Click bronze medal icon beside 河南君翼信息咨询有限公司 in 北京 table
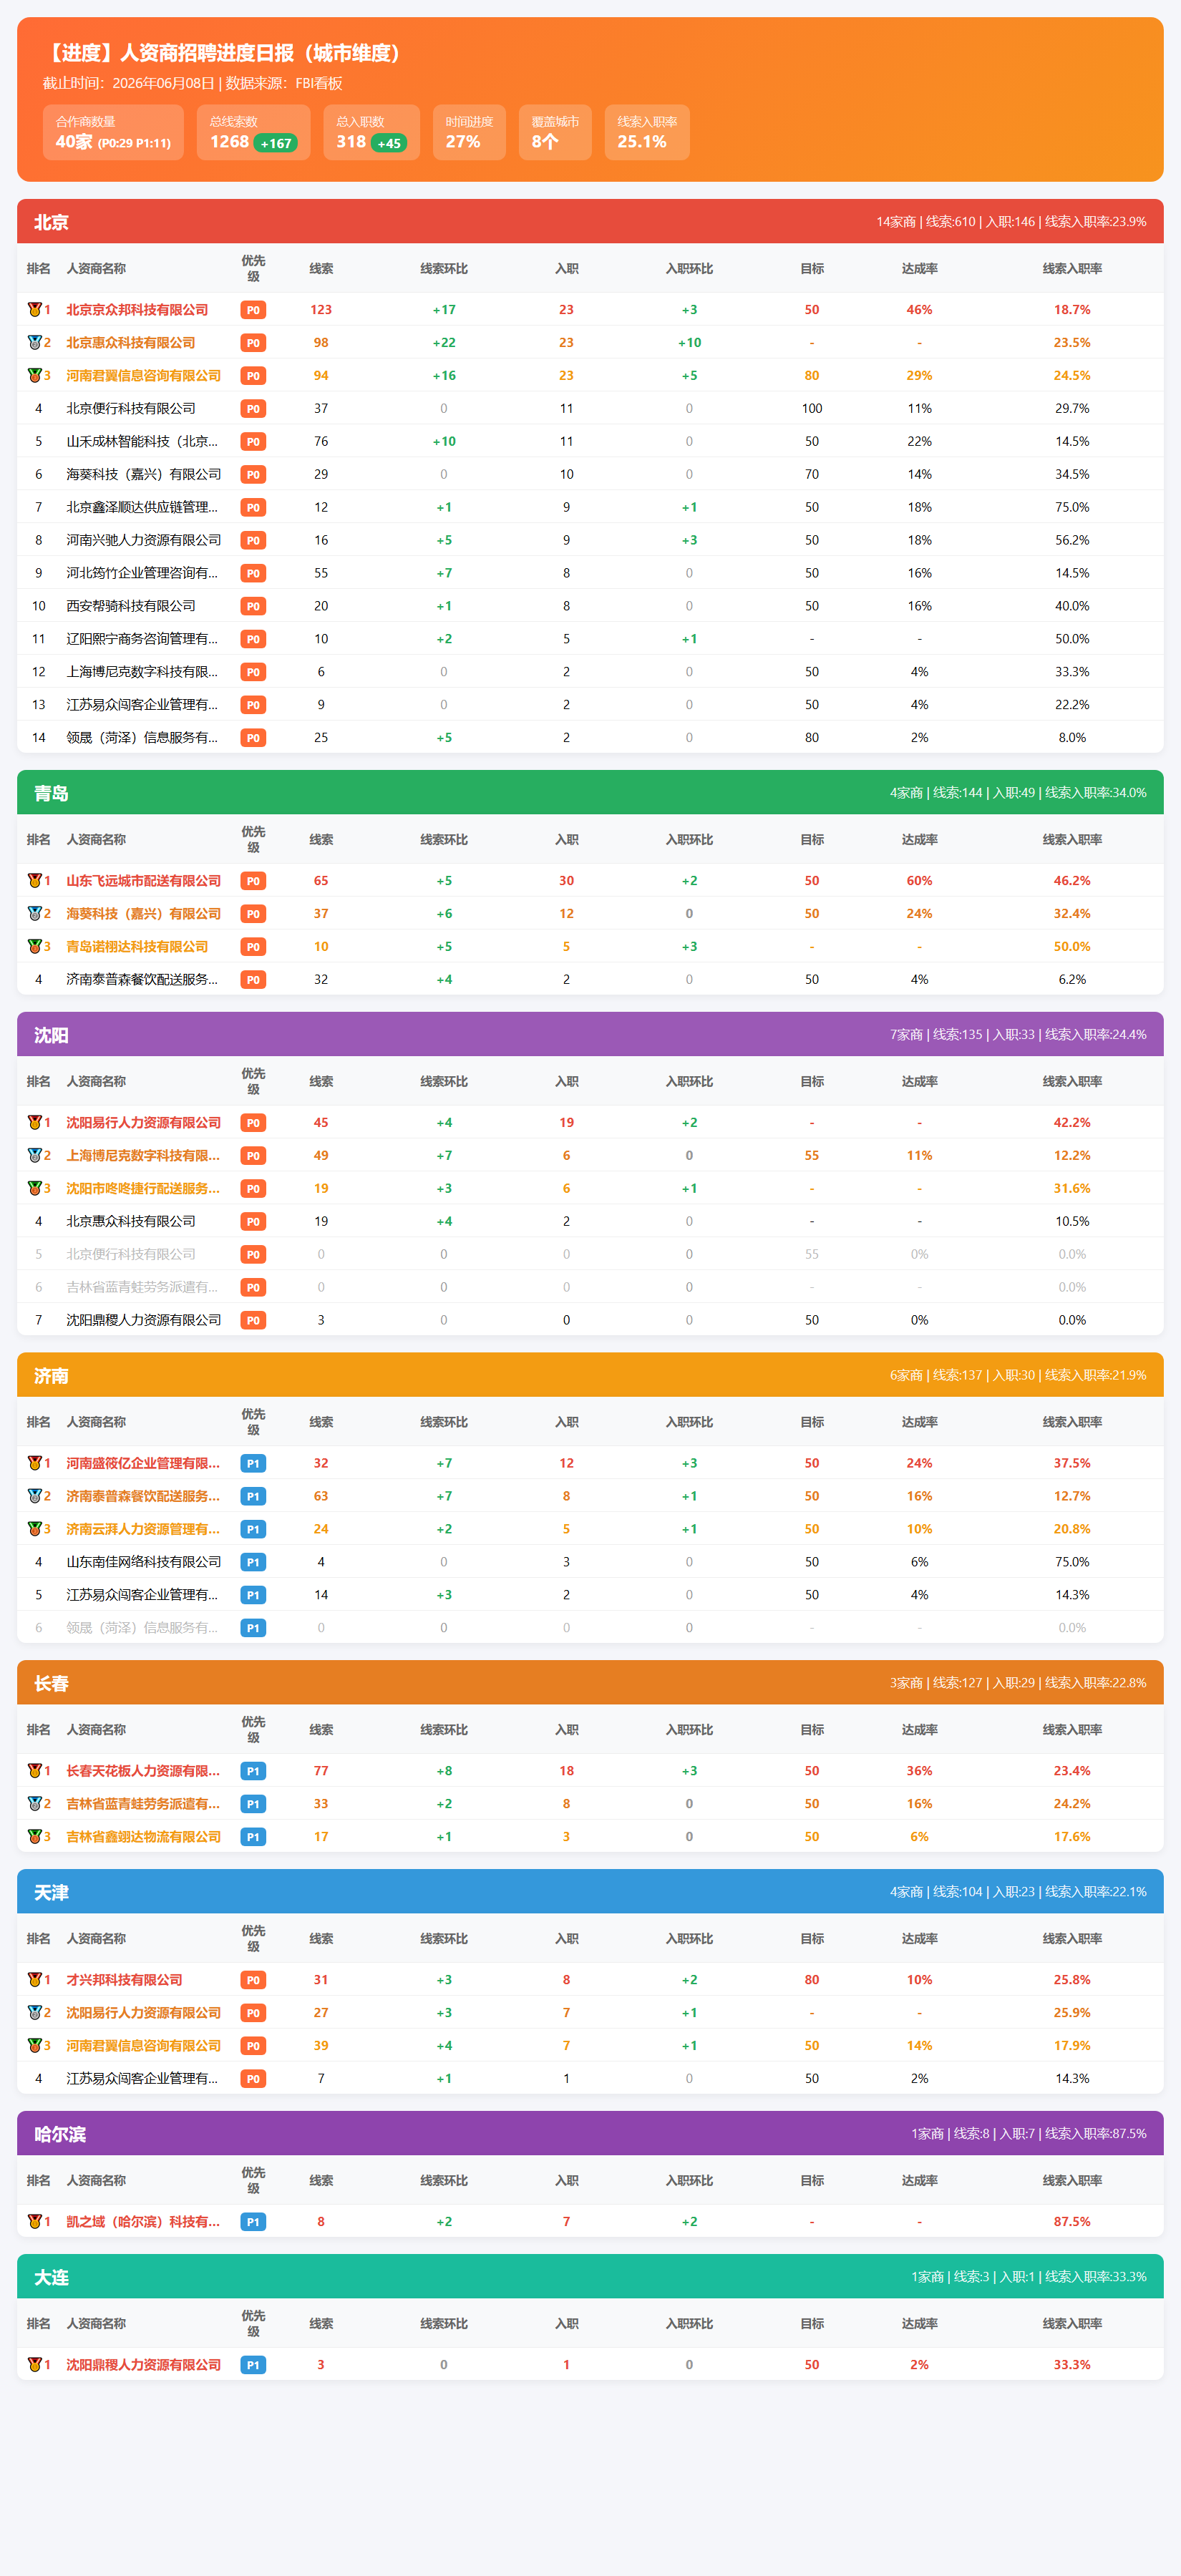Screen dimensions: 1181x2576 pos(34,376)
